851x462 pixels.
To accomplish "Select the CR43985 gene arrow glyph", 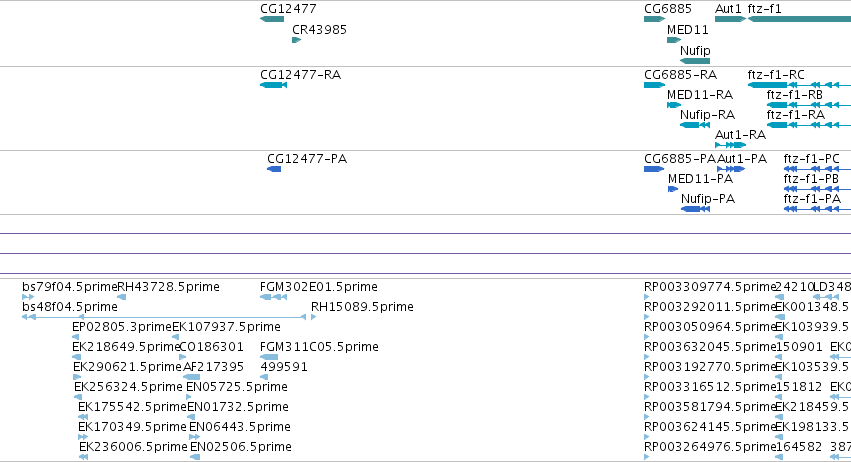I will click(296, 40).
